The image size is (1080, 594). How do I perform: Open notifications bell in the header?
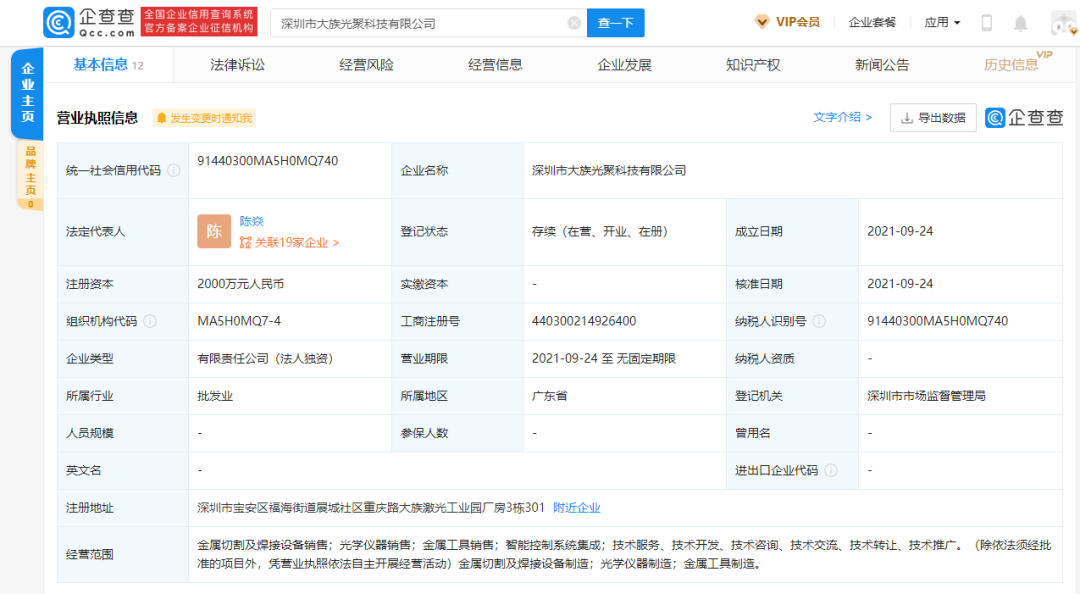(x=1020, y=23)
